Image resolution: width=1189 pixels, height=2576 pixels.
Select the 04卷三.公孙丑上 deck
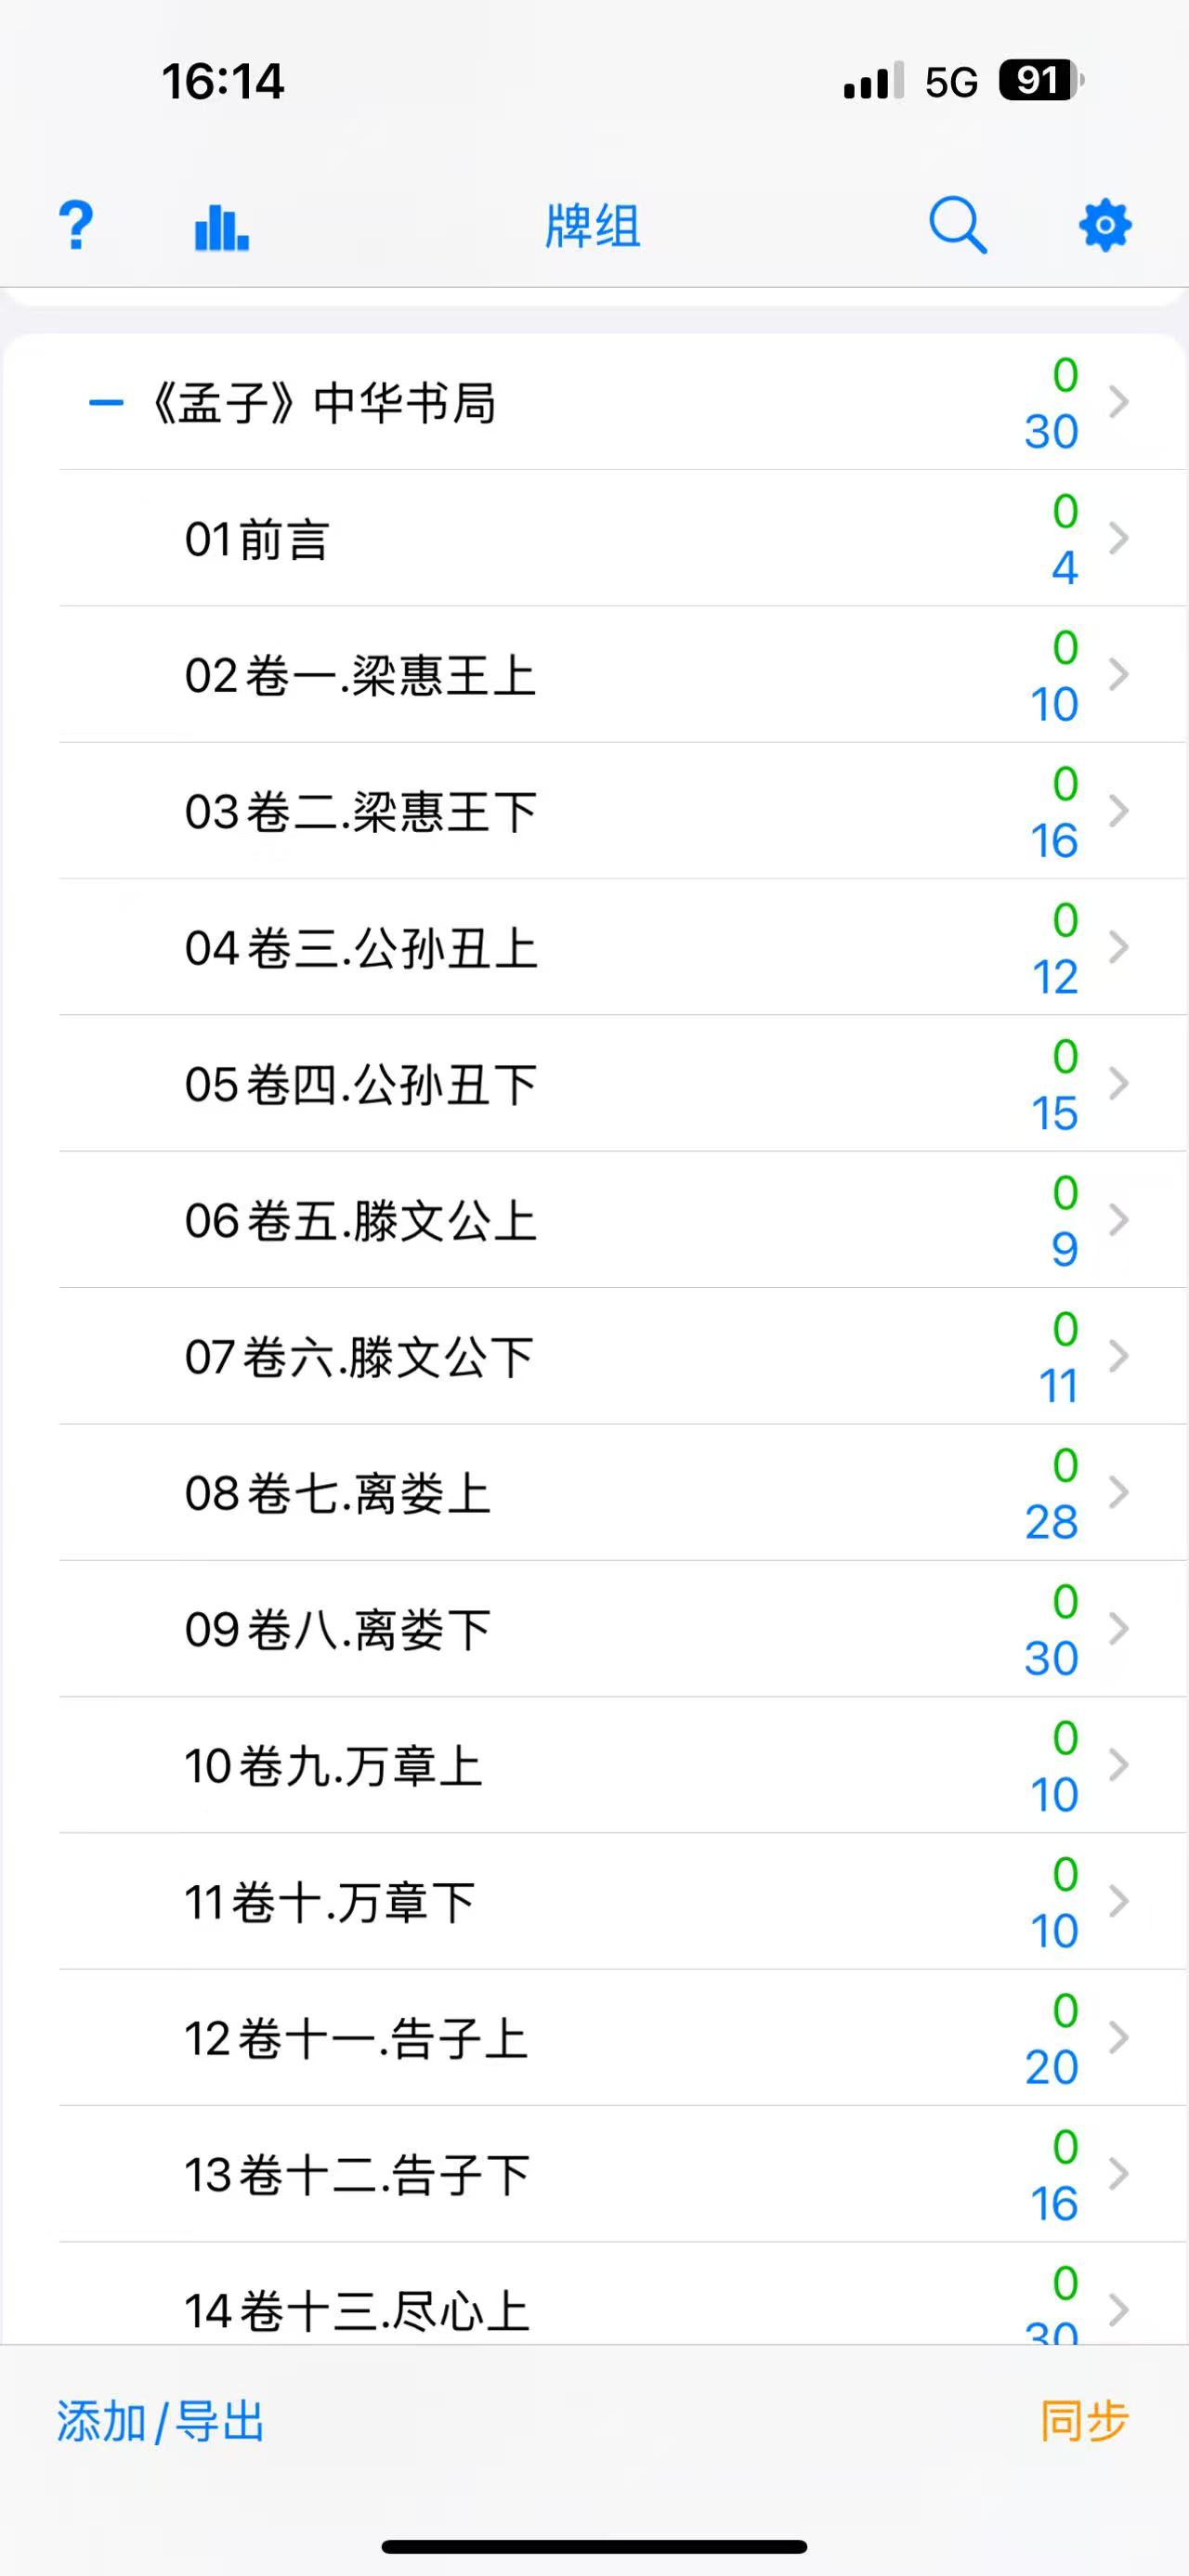[361, 948]
